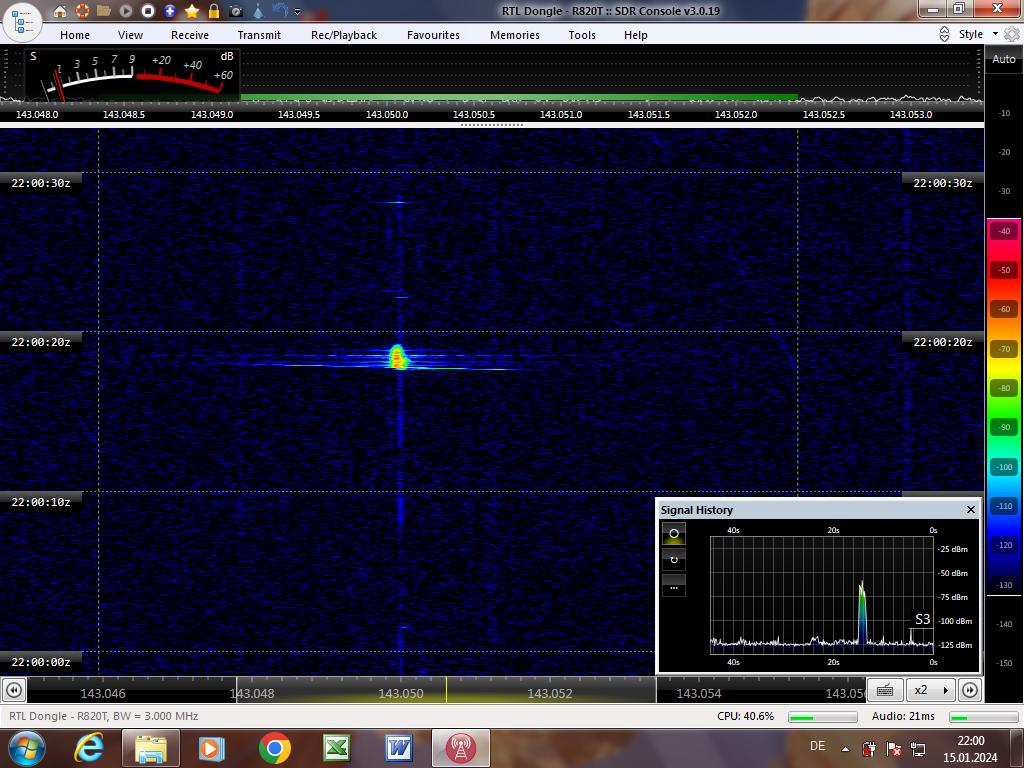Click the right scroll frequency button
This screenshot has height=768, width=1024.
[x=970, y=690]
